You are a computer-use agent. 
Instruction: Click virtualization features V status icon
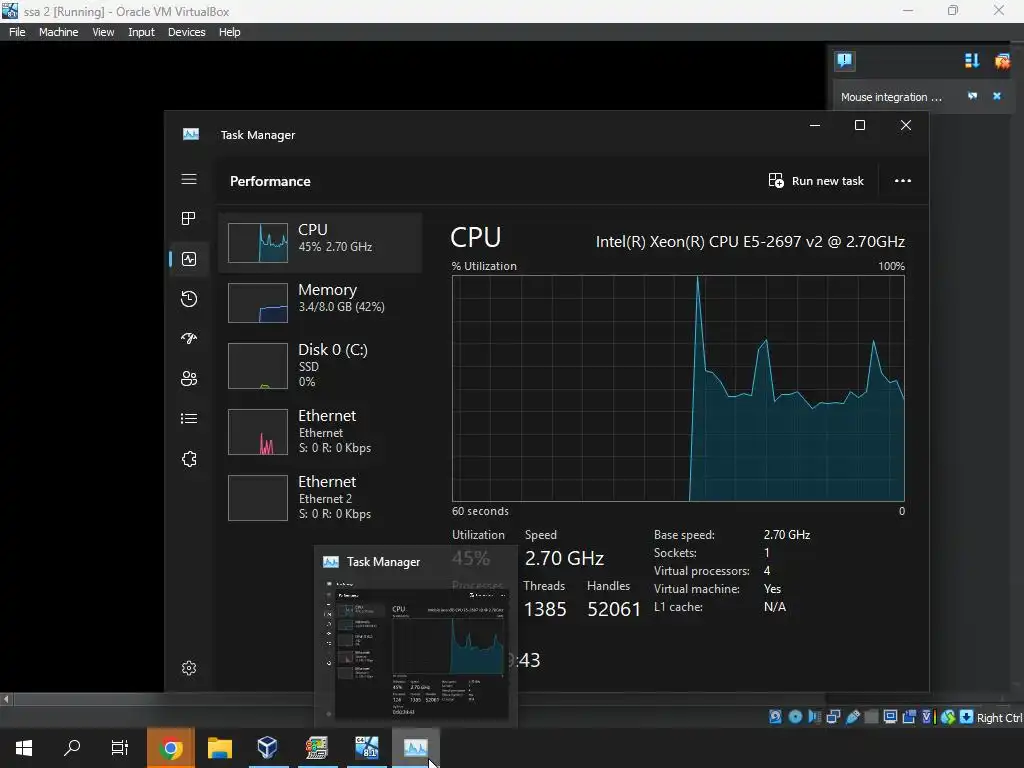pos(927,716)
